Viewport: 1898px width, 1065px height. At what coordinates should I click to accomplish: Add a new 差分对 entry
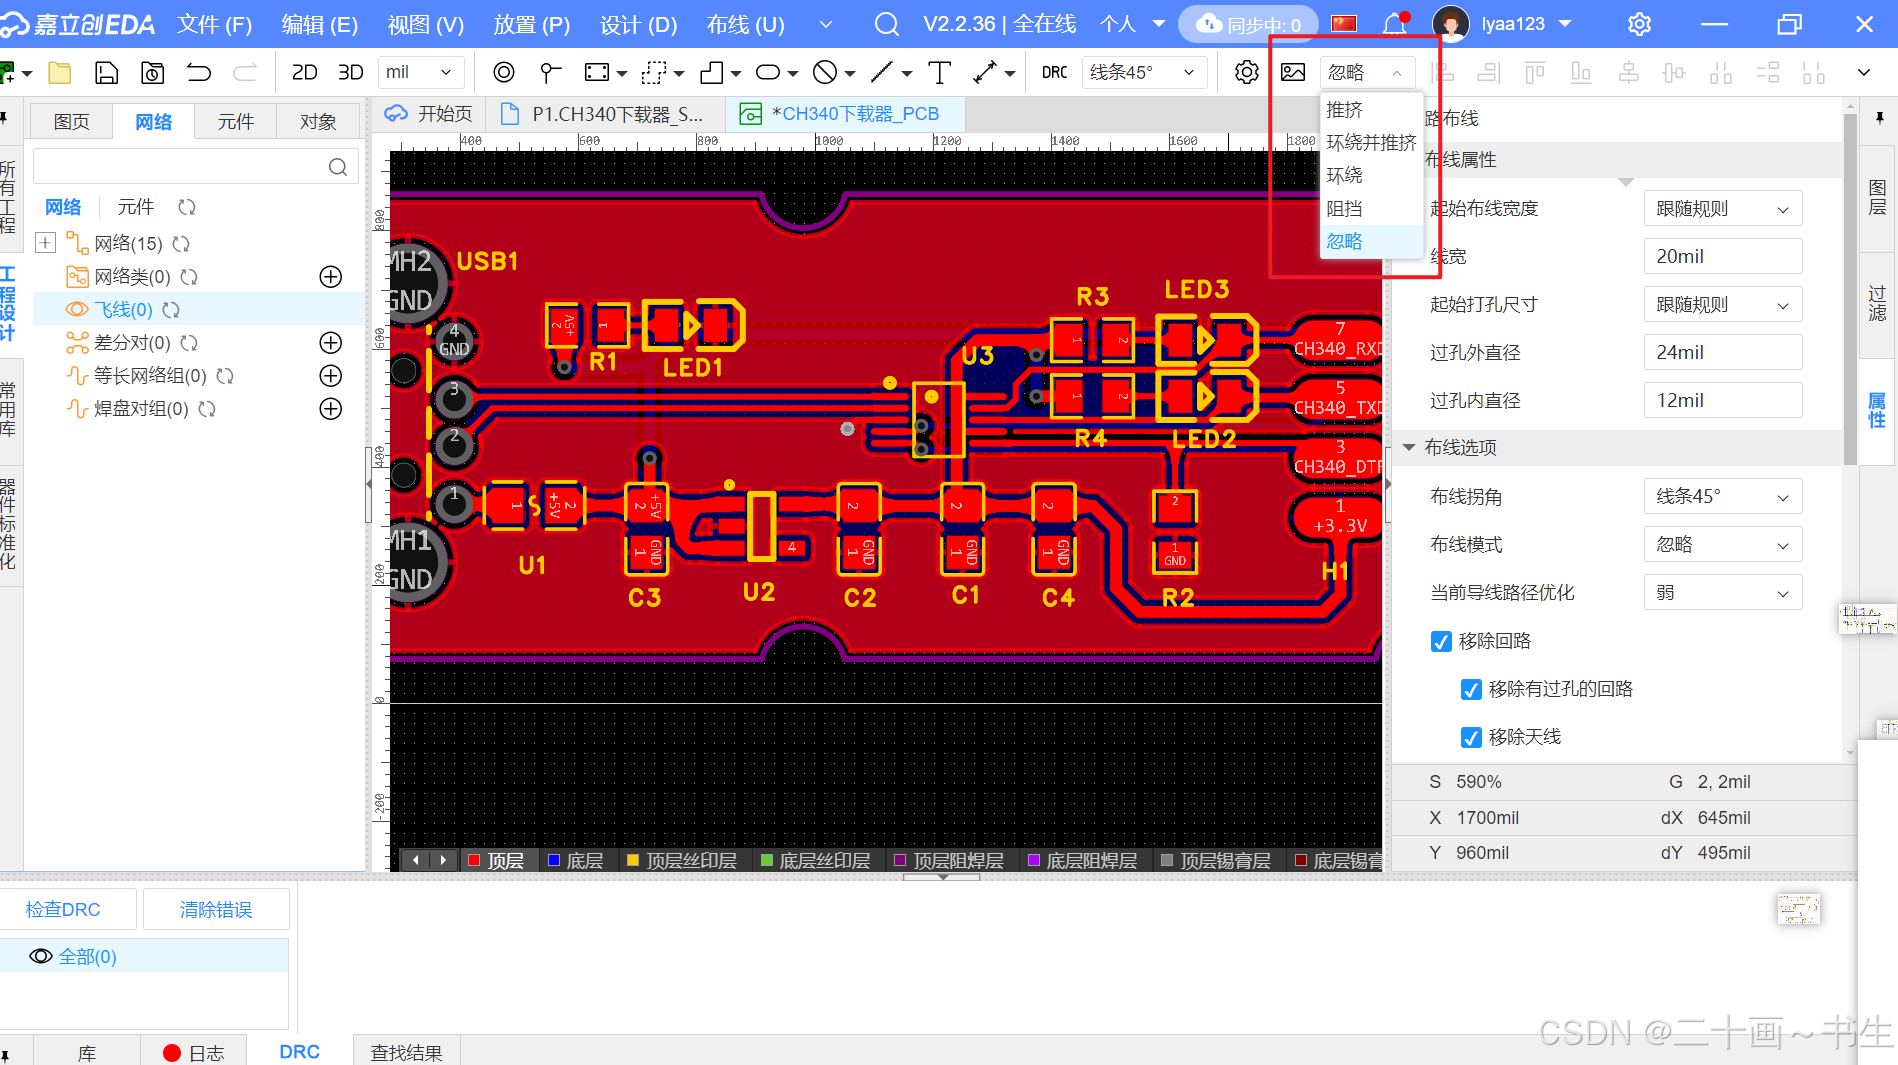coord(331,343)
